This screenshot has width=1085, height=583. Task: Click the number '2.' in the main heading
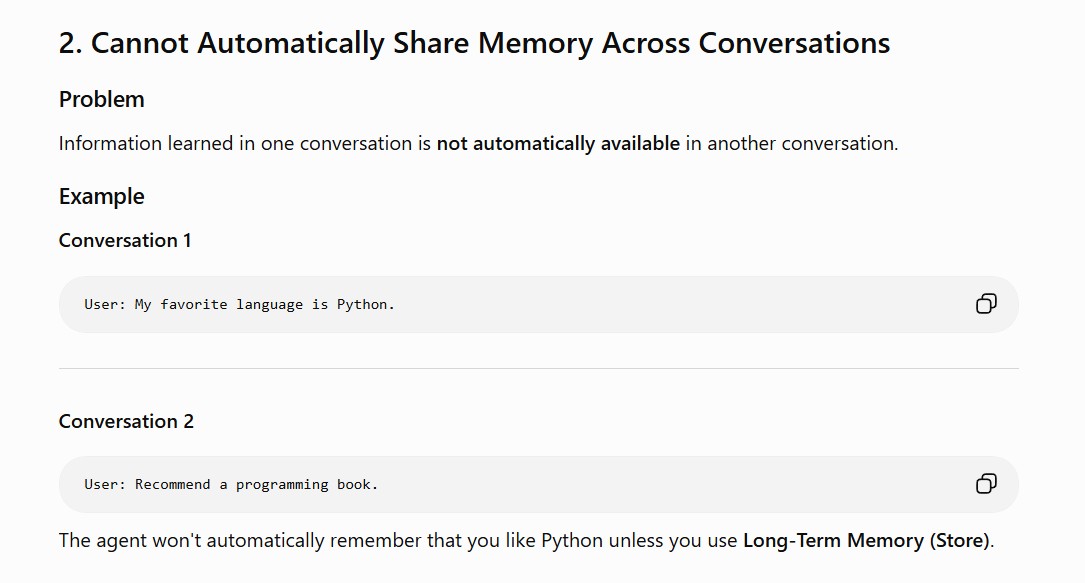[x=71, y=43]
